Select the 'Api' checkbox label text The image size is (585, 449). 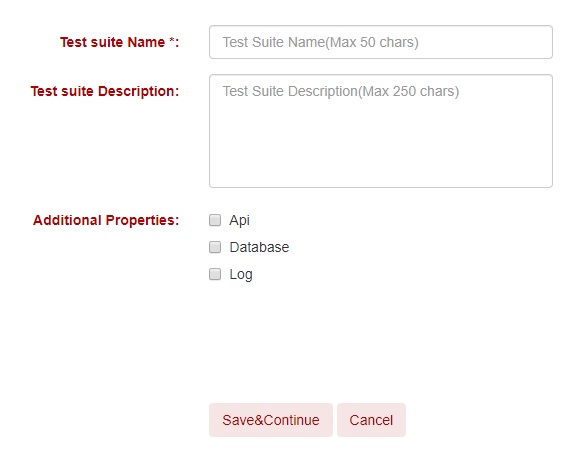click(x=240, y=221)
